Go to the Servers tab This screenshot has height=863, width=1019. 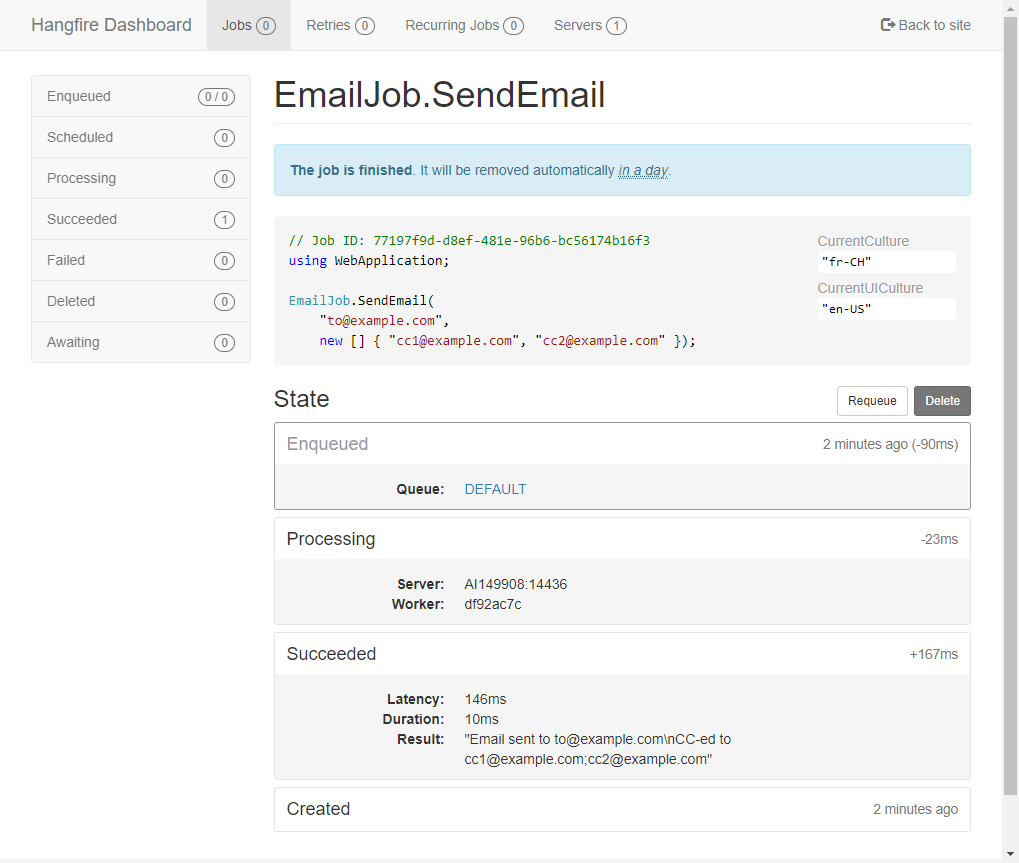click(590, 25)
